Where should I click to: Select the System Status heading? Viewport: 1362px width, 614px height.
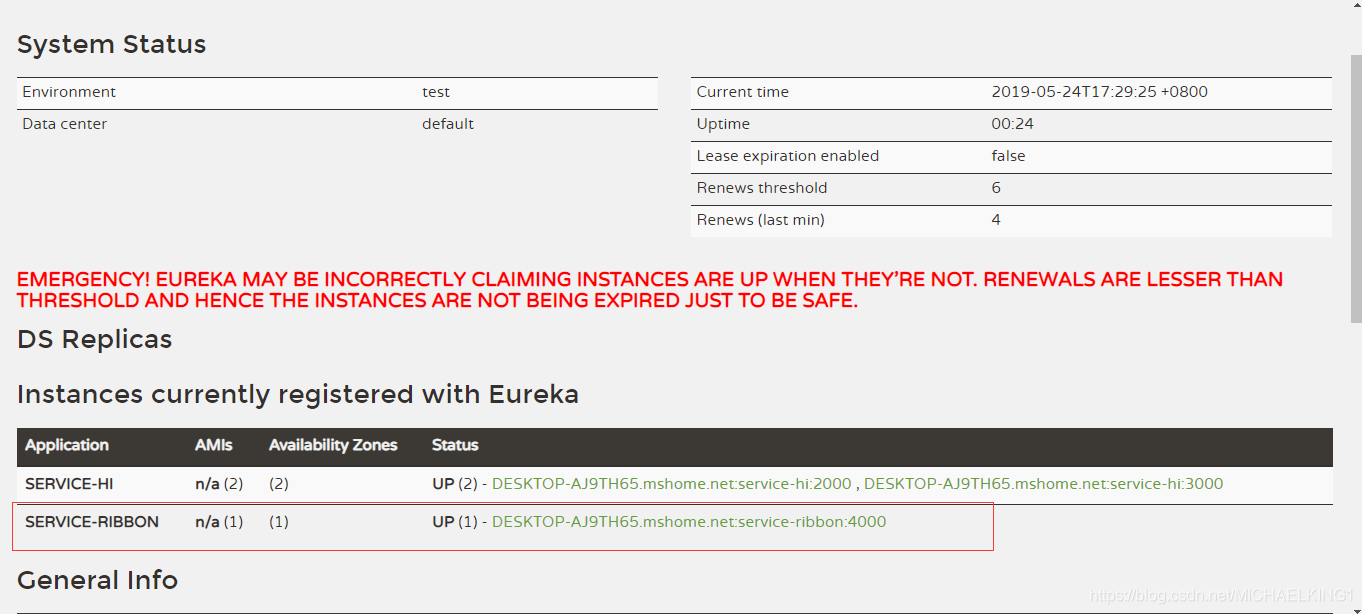coord(112,45)
